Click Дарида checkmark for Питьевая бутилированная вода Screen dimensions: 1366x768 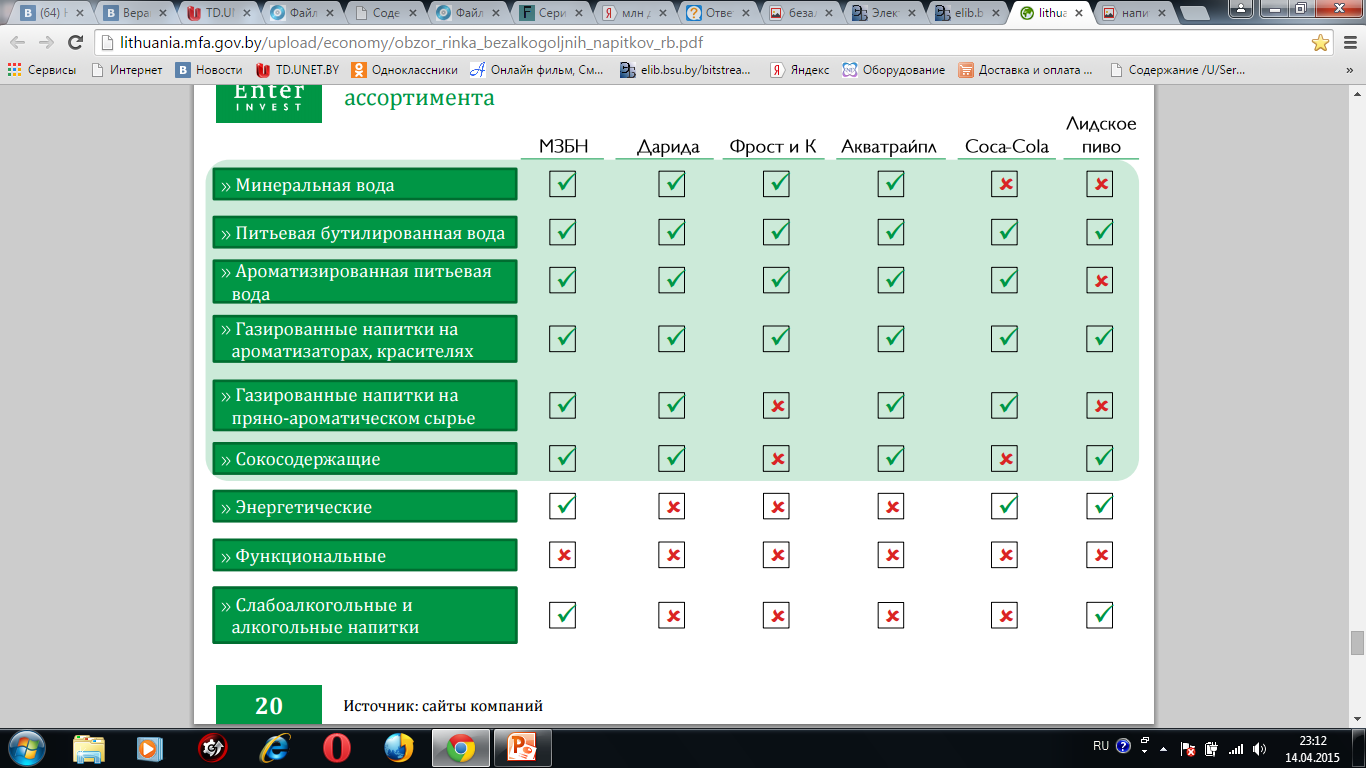click(x=671, y=232)
